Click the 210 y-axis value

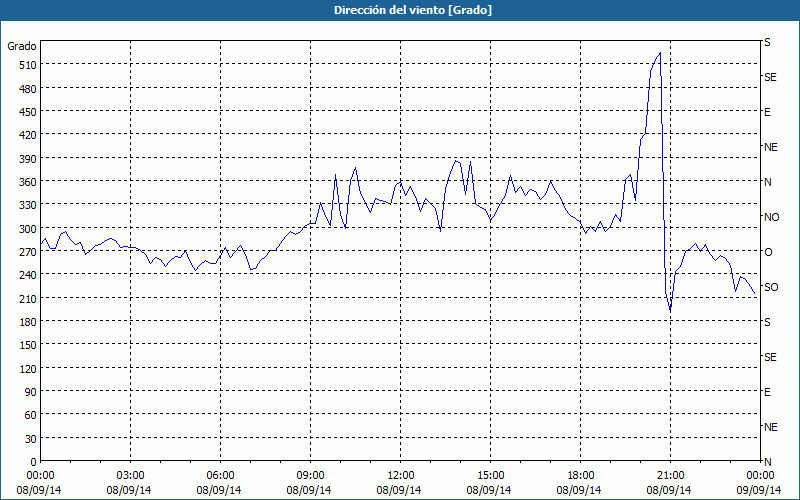click(28, 298)
